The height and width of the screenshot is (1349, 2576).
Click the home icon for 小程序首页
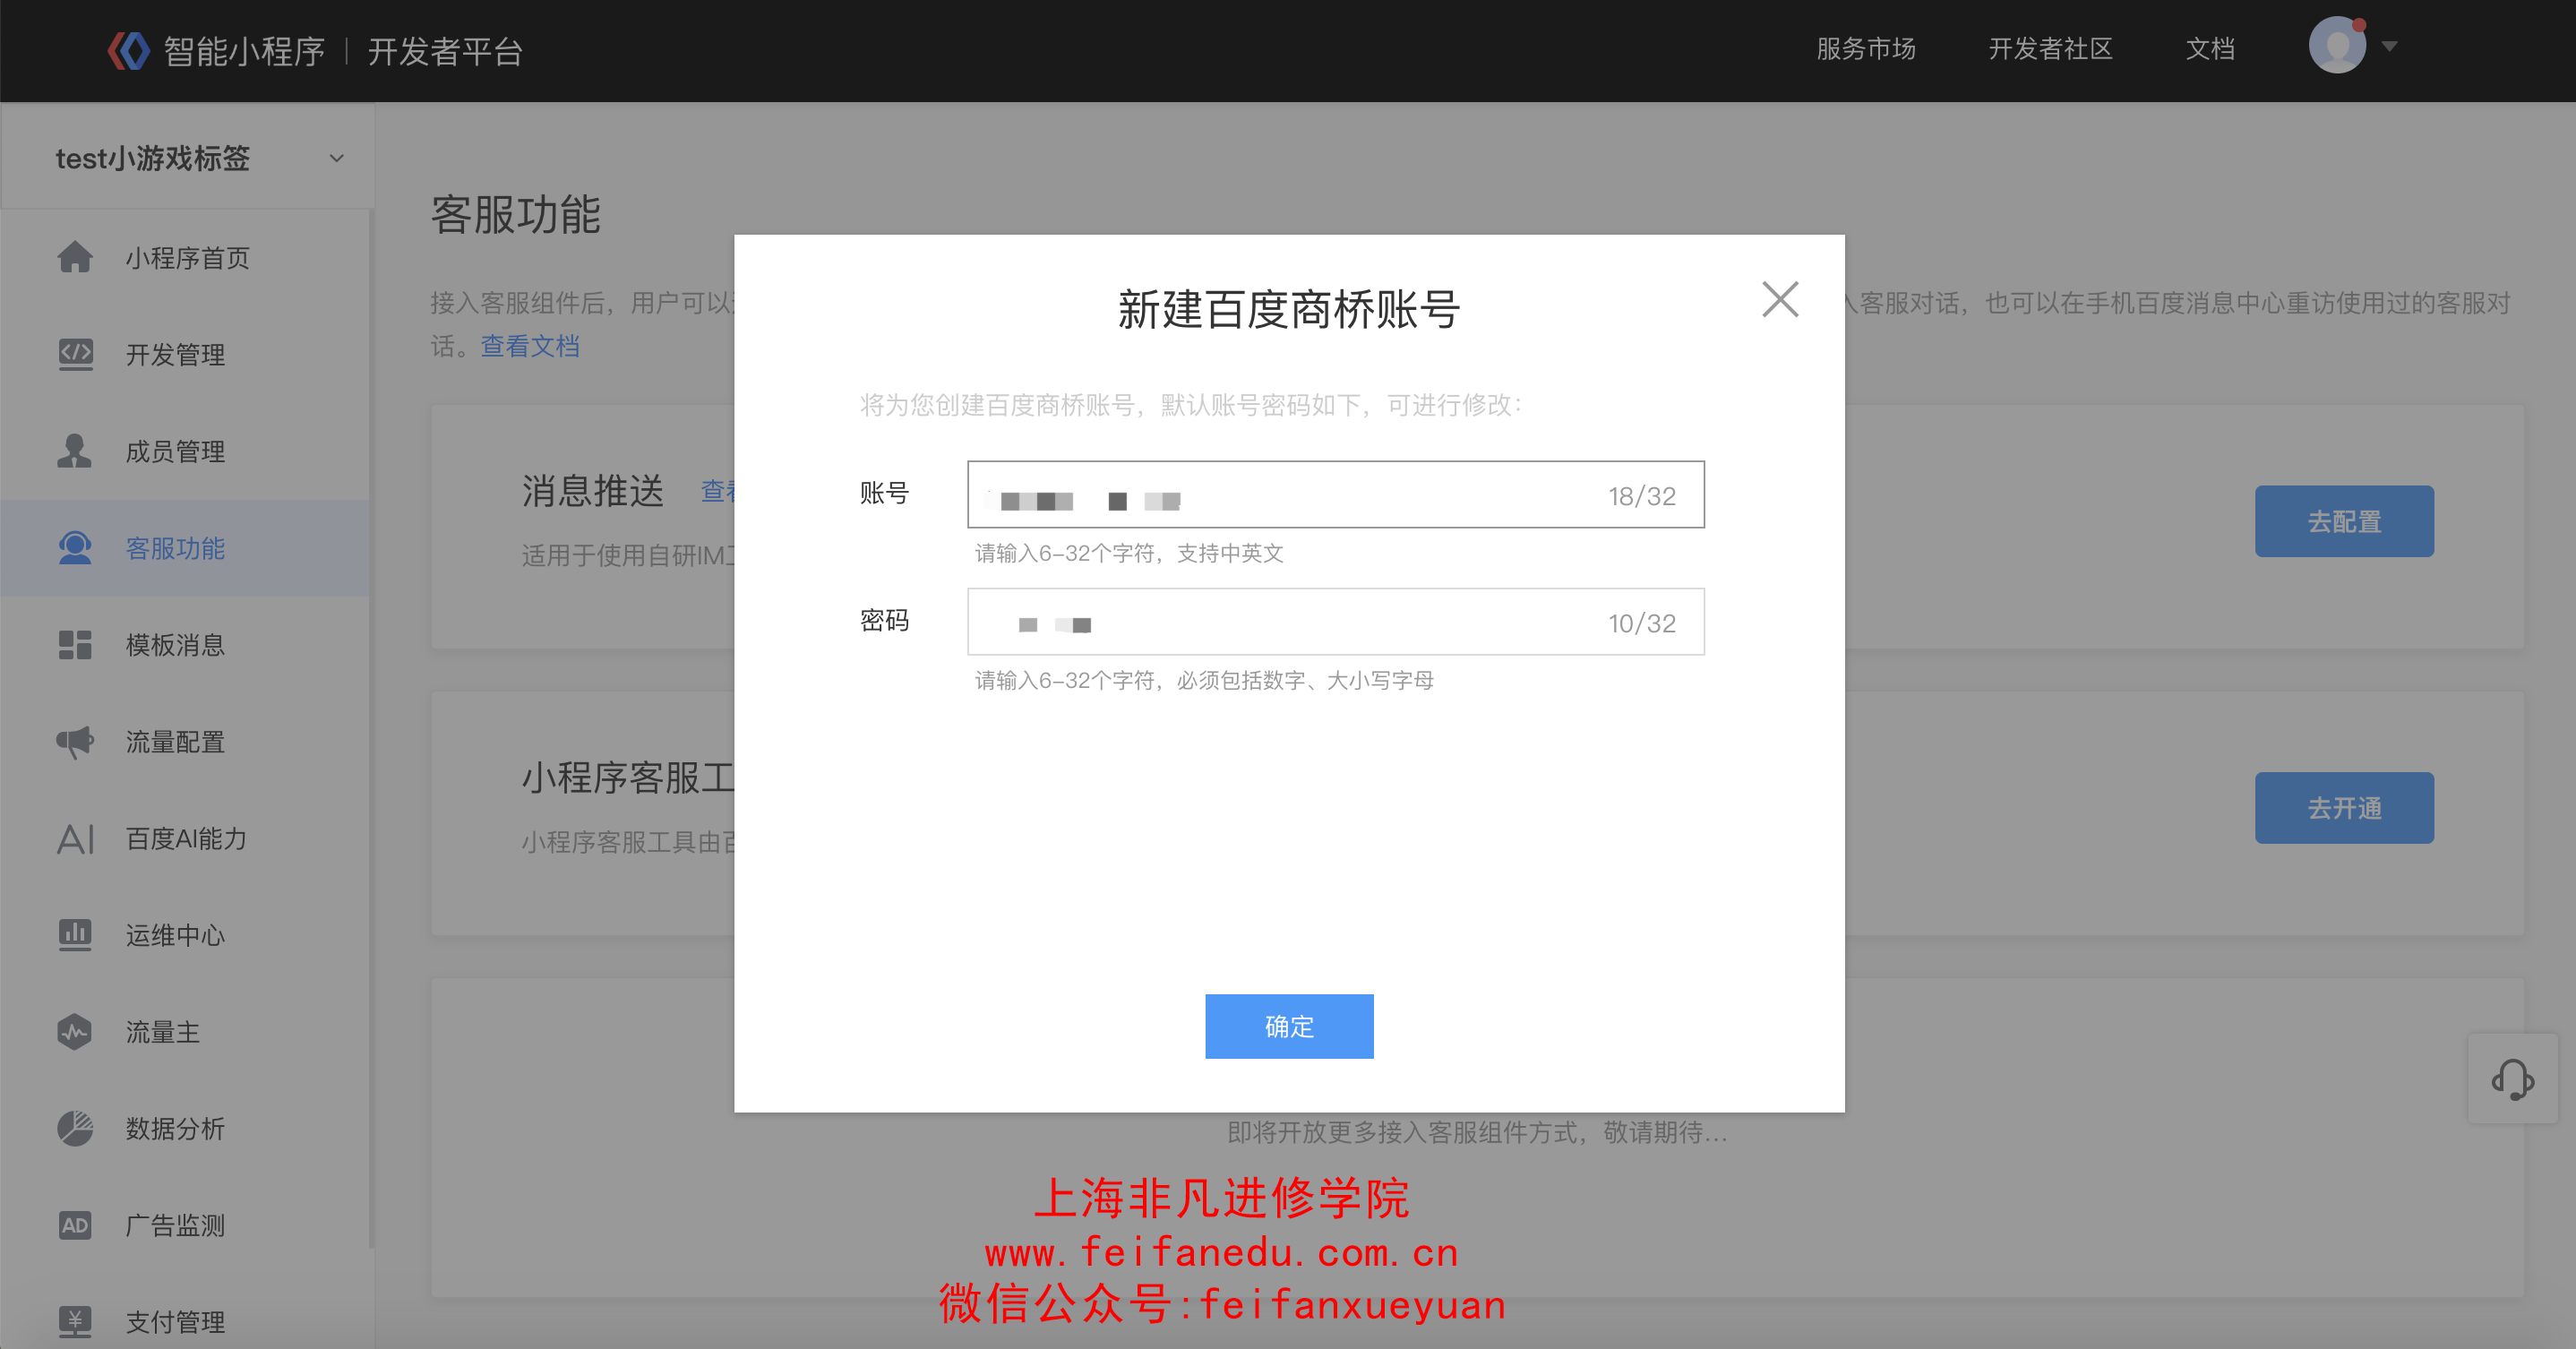[75, 258]
